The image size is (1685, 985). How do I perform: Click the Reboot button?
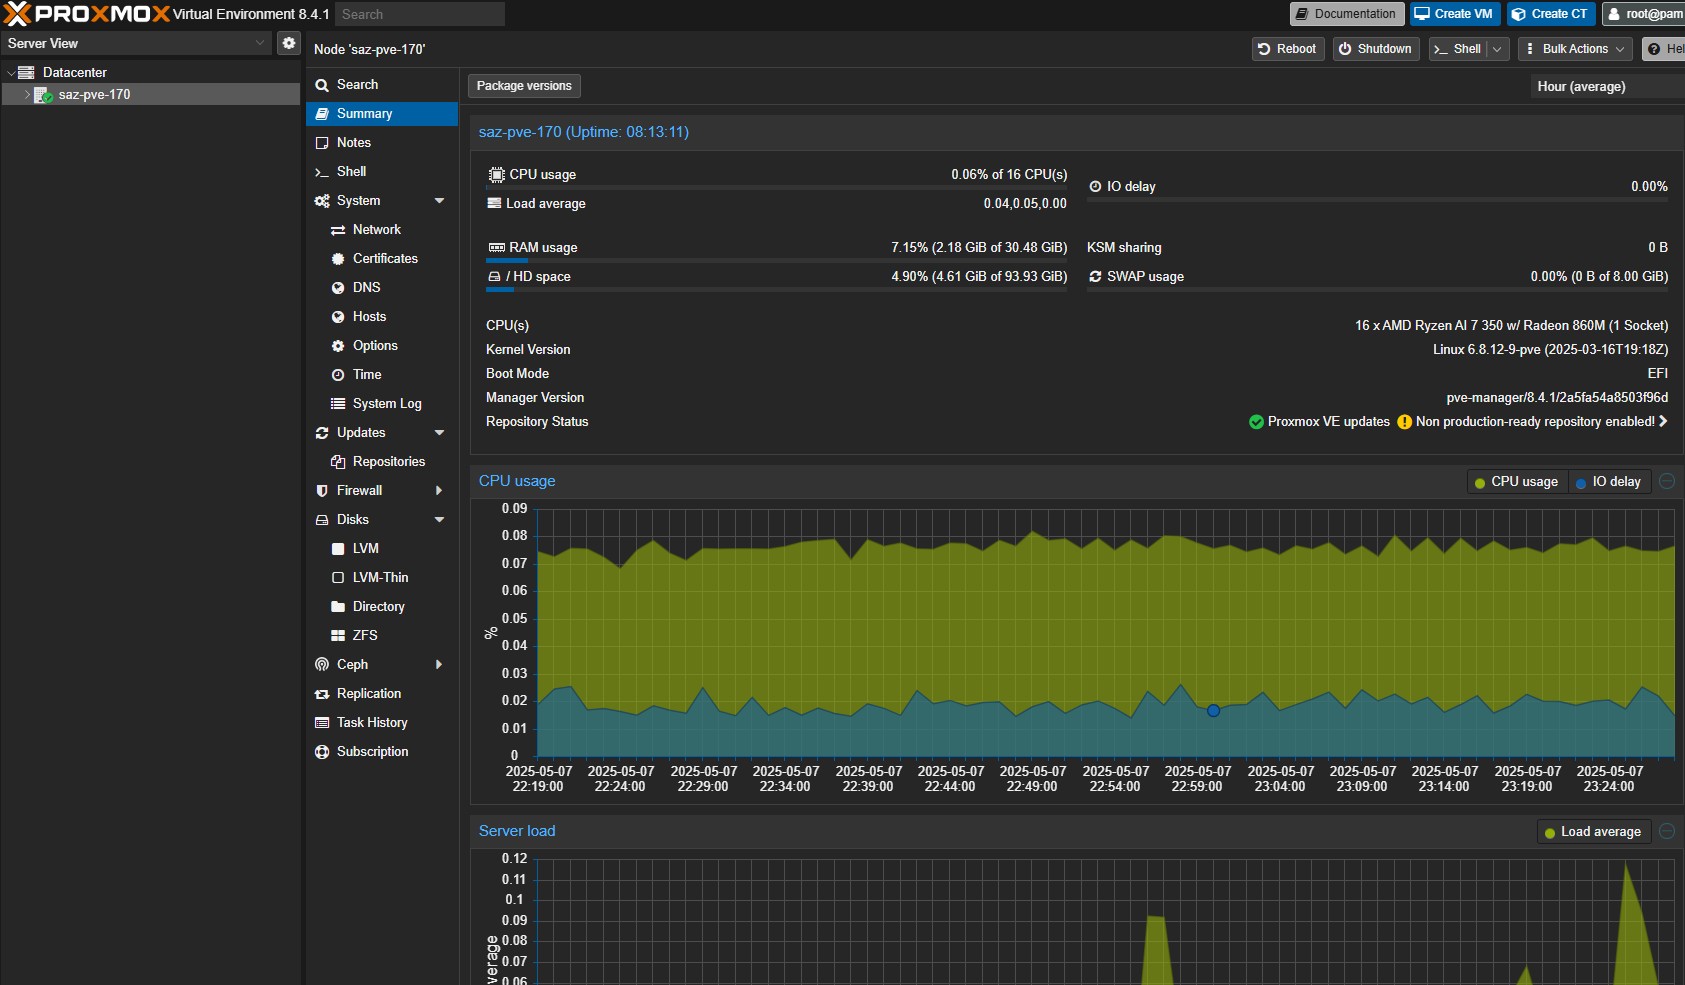point(1287,49)
